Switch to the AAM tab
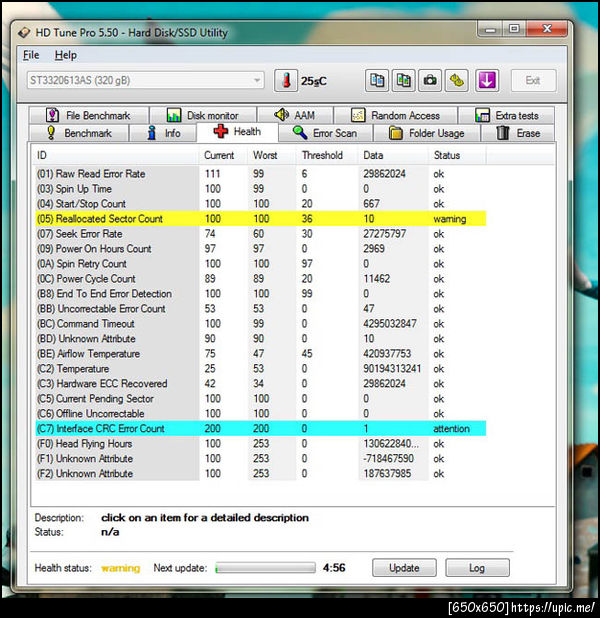 [x=295, y=115]
